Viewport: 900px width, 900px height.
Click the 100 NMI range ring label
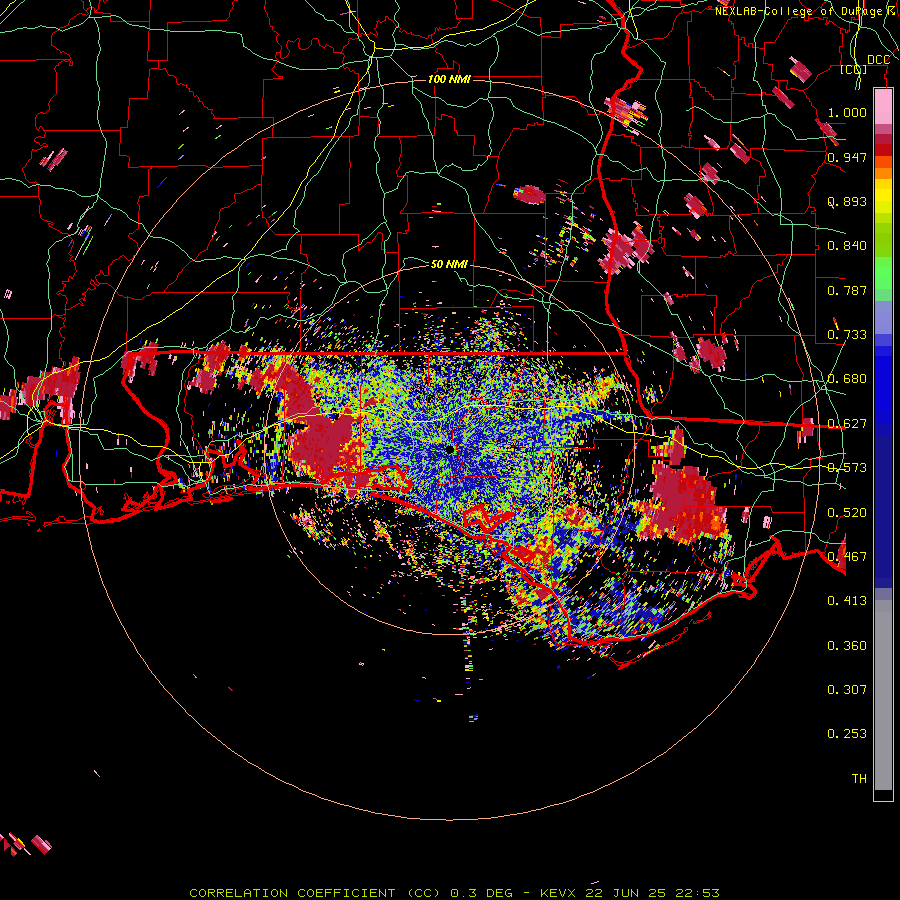pyautogui.click(x=449, y=79)
